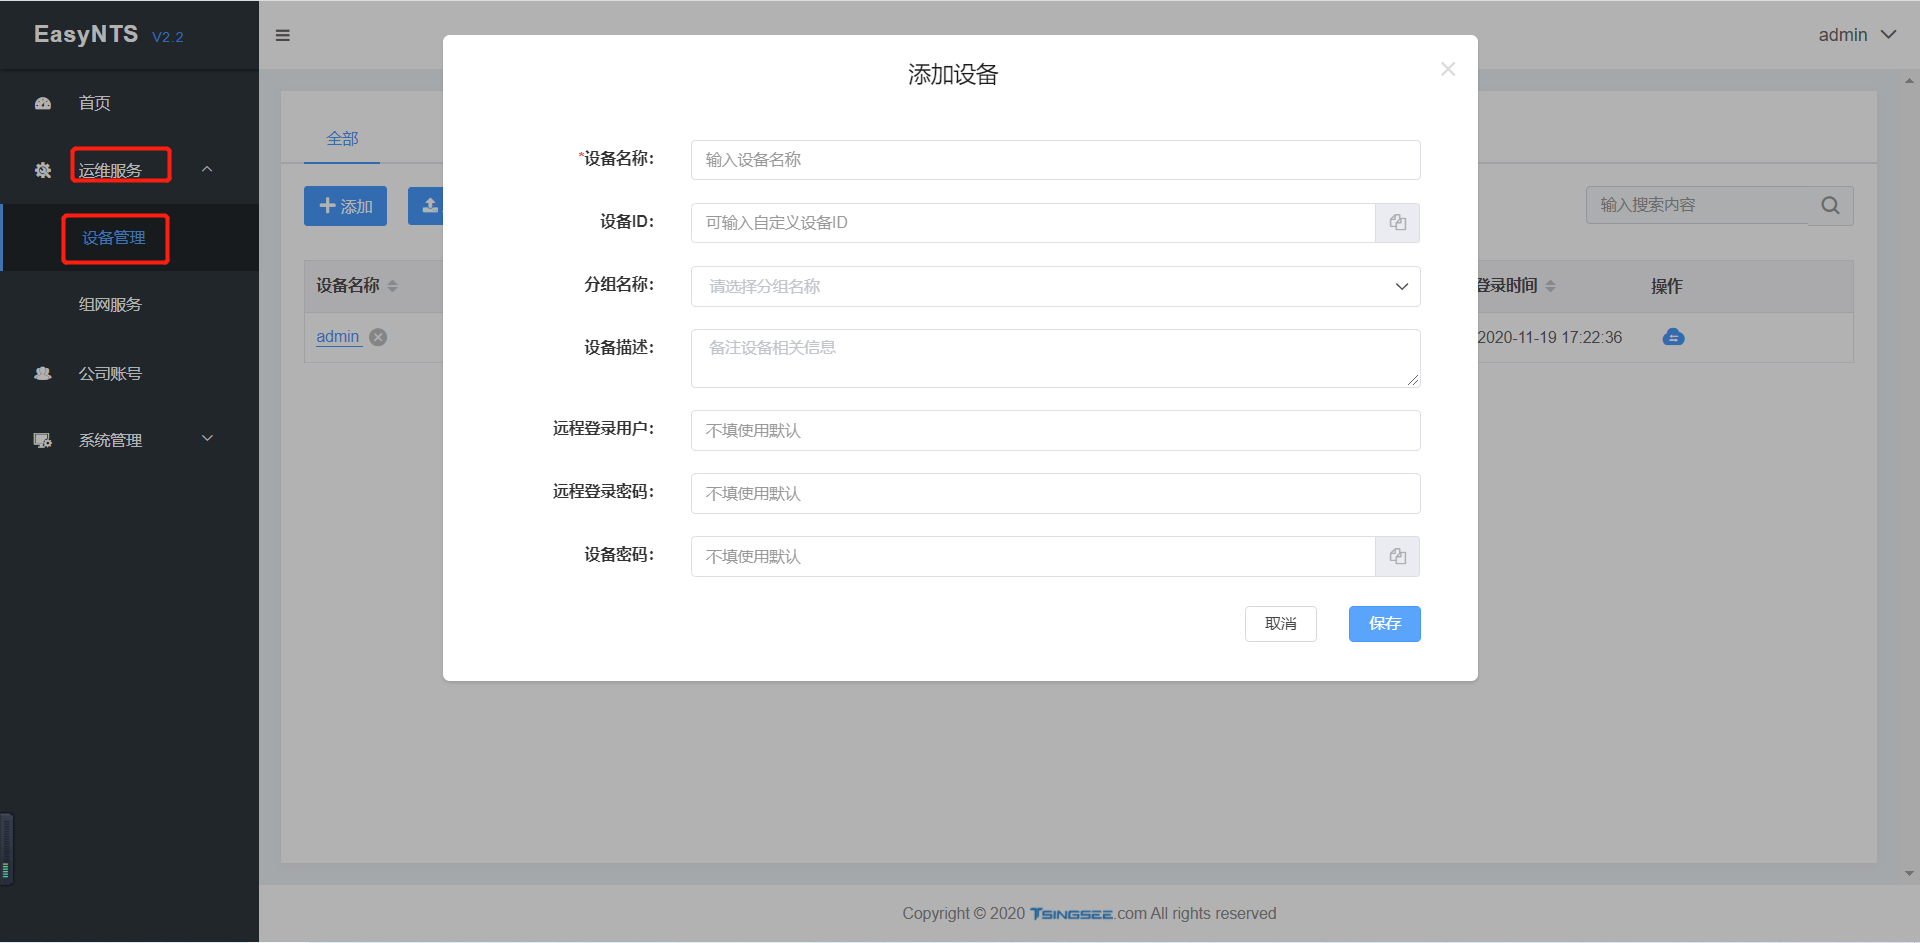Focus the 设备密码 input field

(x=1033, y=556)
